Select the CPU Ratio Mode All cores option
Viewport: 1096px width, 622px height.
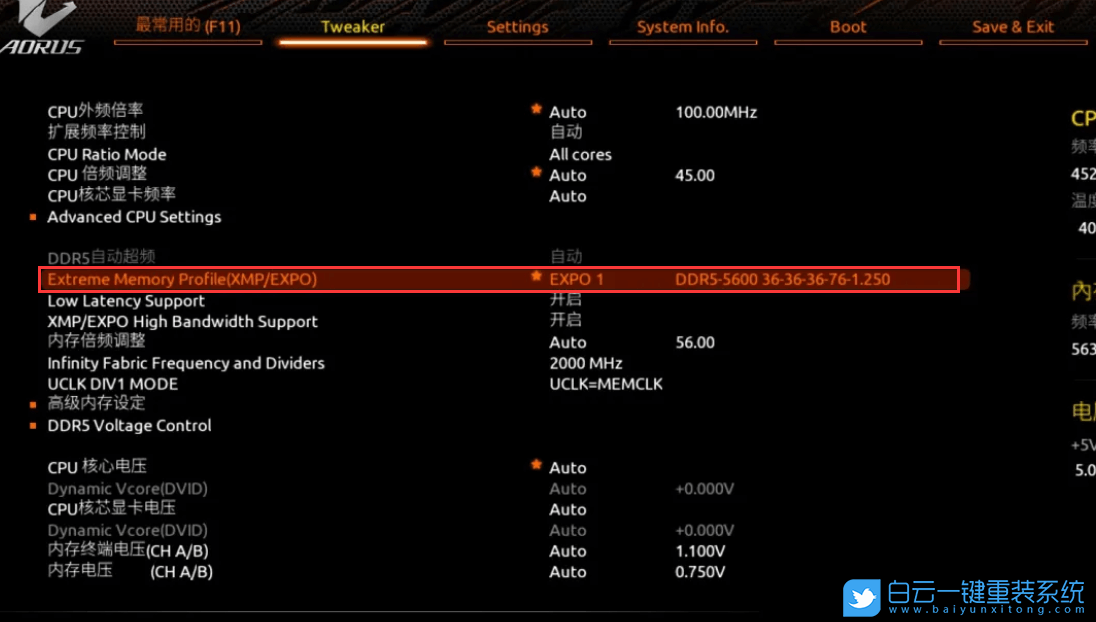coord(580,154)
